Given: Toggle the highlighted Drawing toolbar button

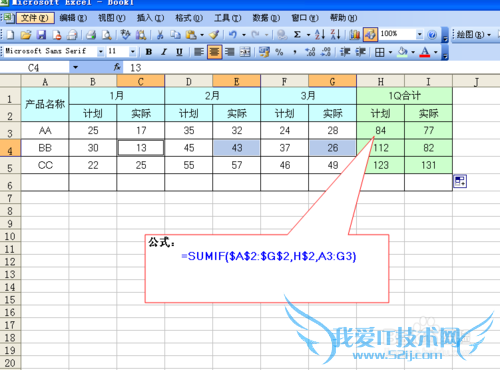Looking at the screenshot, I should pos(370,34).
